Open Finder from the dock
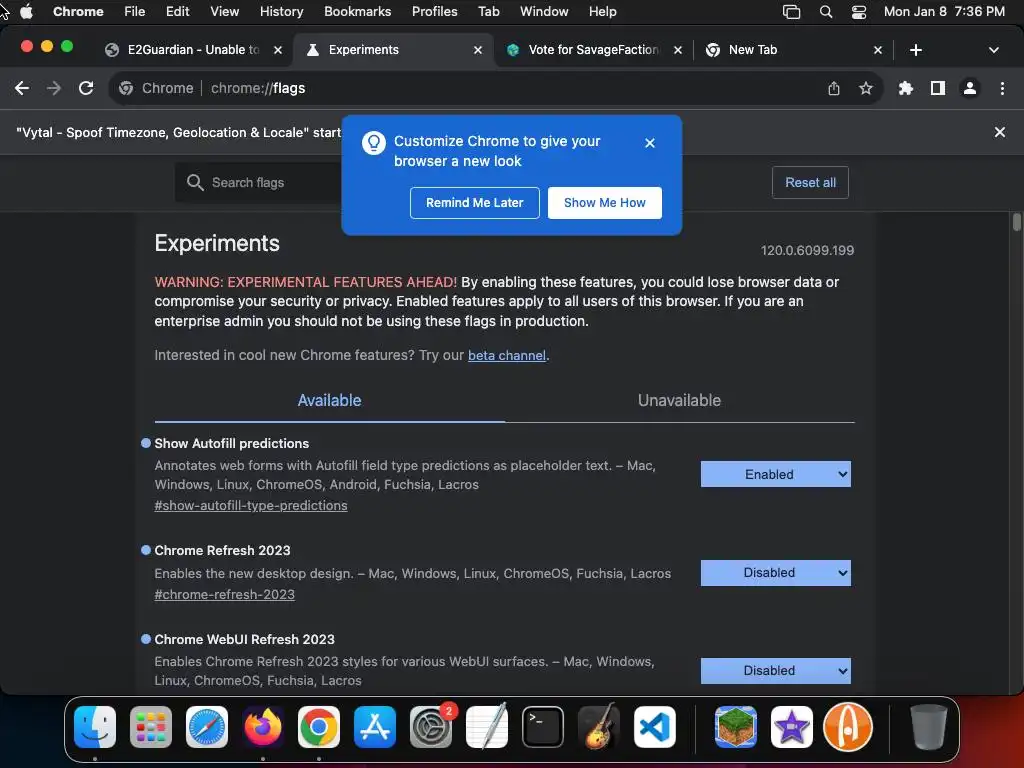This screenshot has width=1024, height=768. tap(95, 727)
